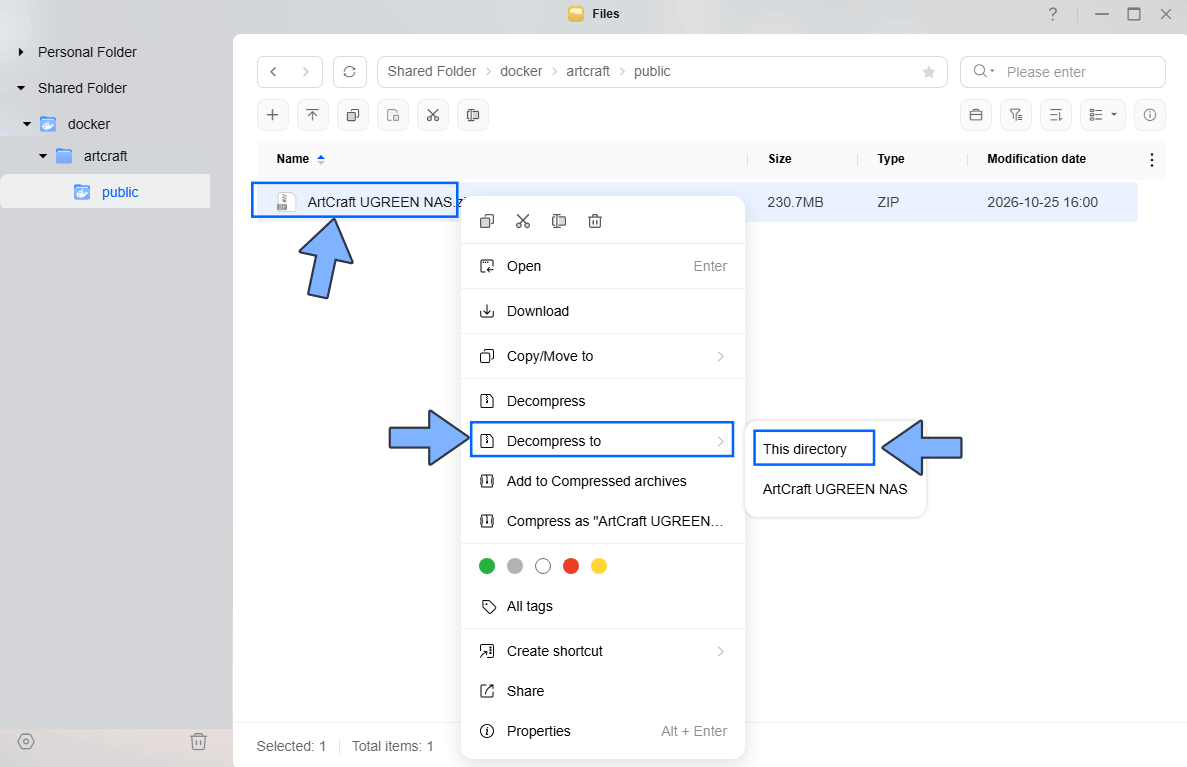Click the briefcase icon in toolbar
Screen dimensions: 1187x767
click(976, 115)
